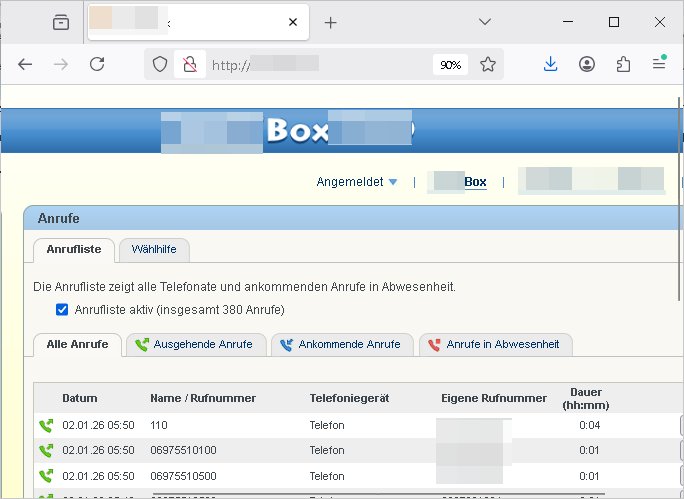Open the Firefox application menu
This screenshot has height=499, width=684.
(x=659, y=64)
